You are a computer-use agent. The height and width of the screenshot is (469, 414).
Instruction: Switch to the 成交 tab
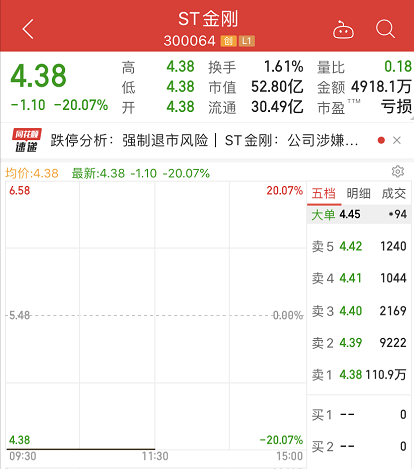394,194
